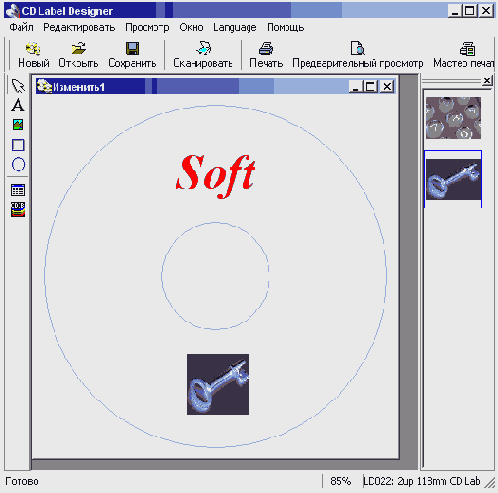498x493 pixels.
Task: Open the Окно menu
Action: 191,27
